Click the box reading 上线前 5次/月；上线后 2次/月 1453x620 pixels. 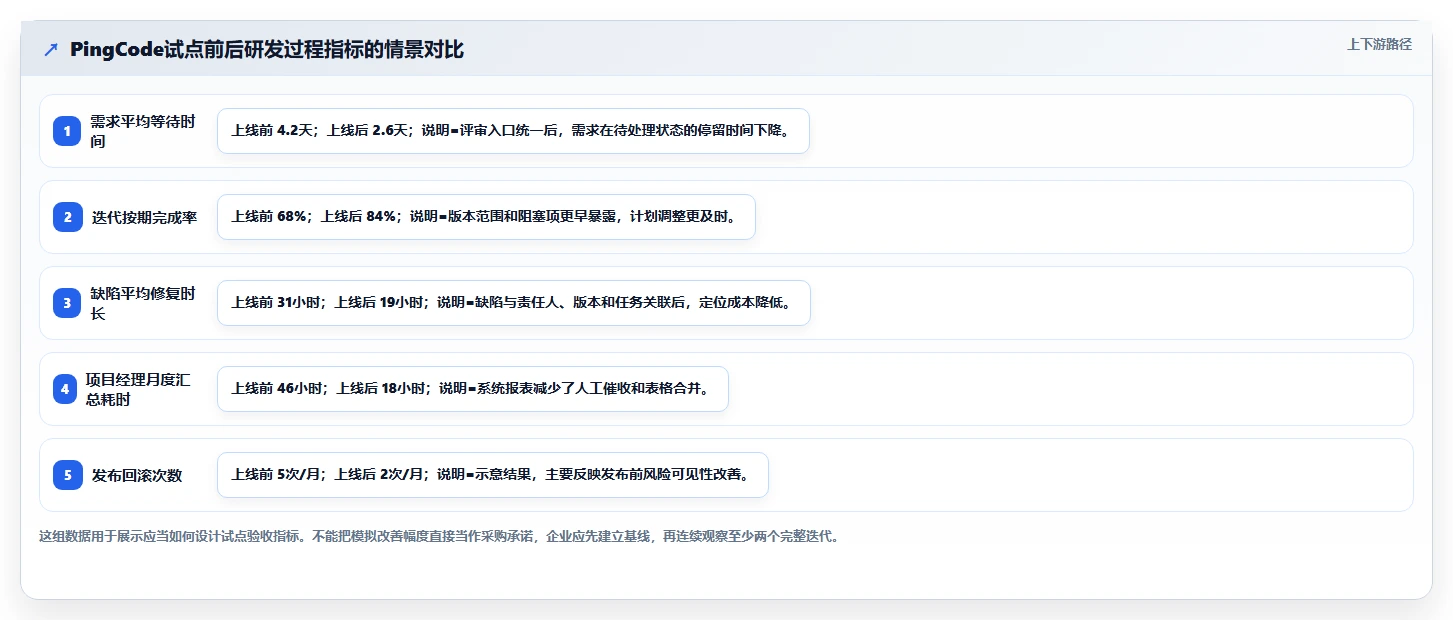tap(493, 475)
